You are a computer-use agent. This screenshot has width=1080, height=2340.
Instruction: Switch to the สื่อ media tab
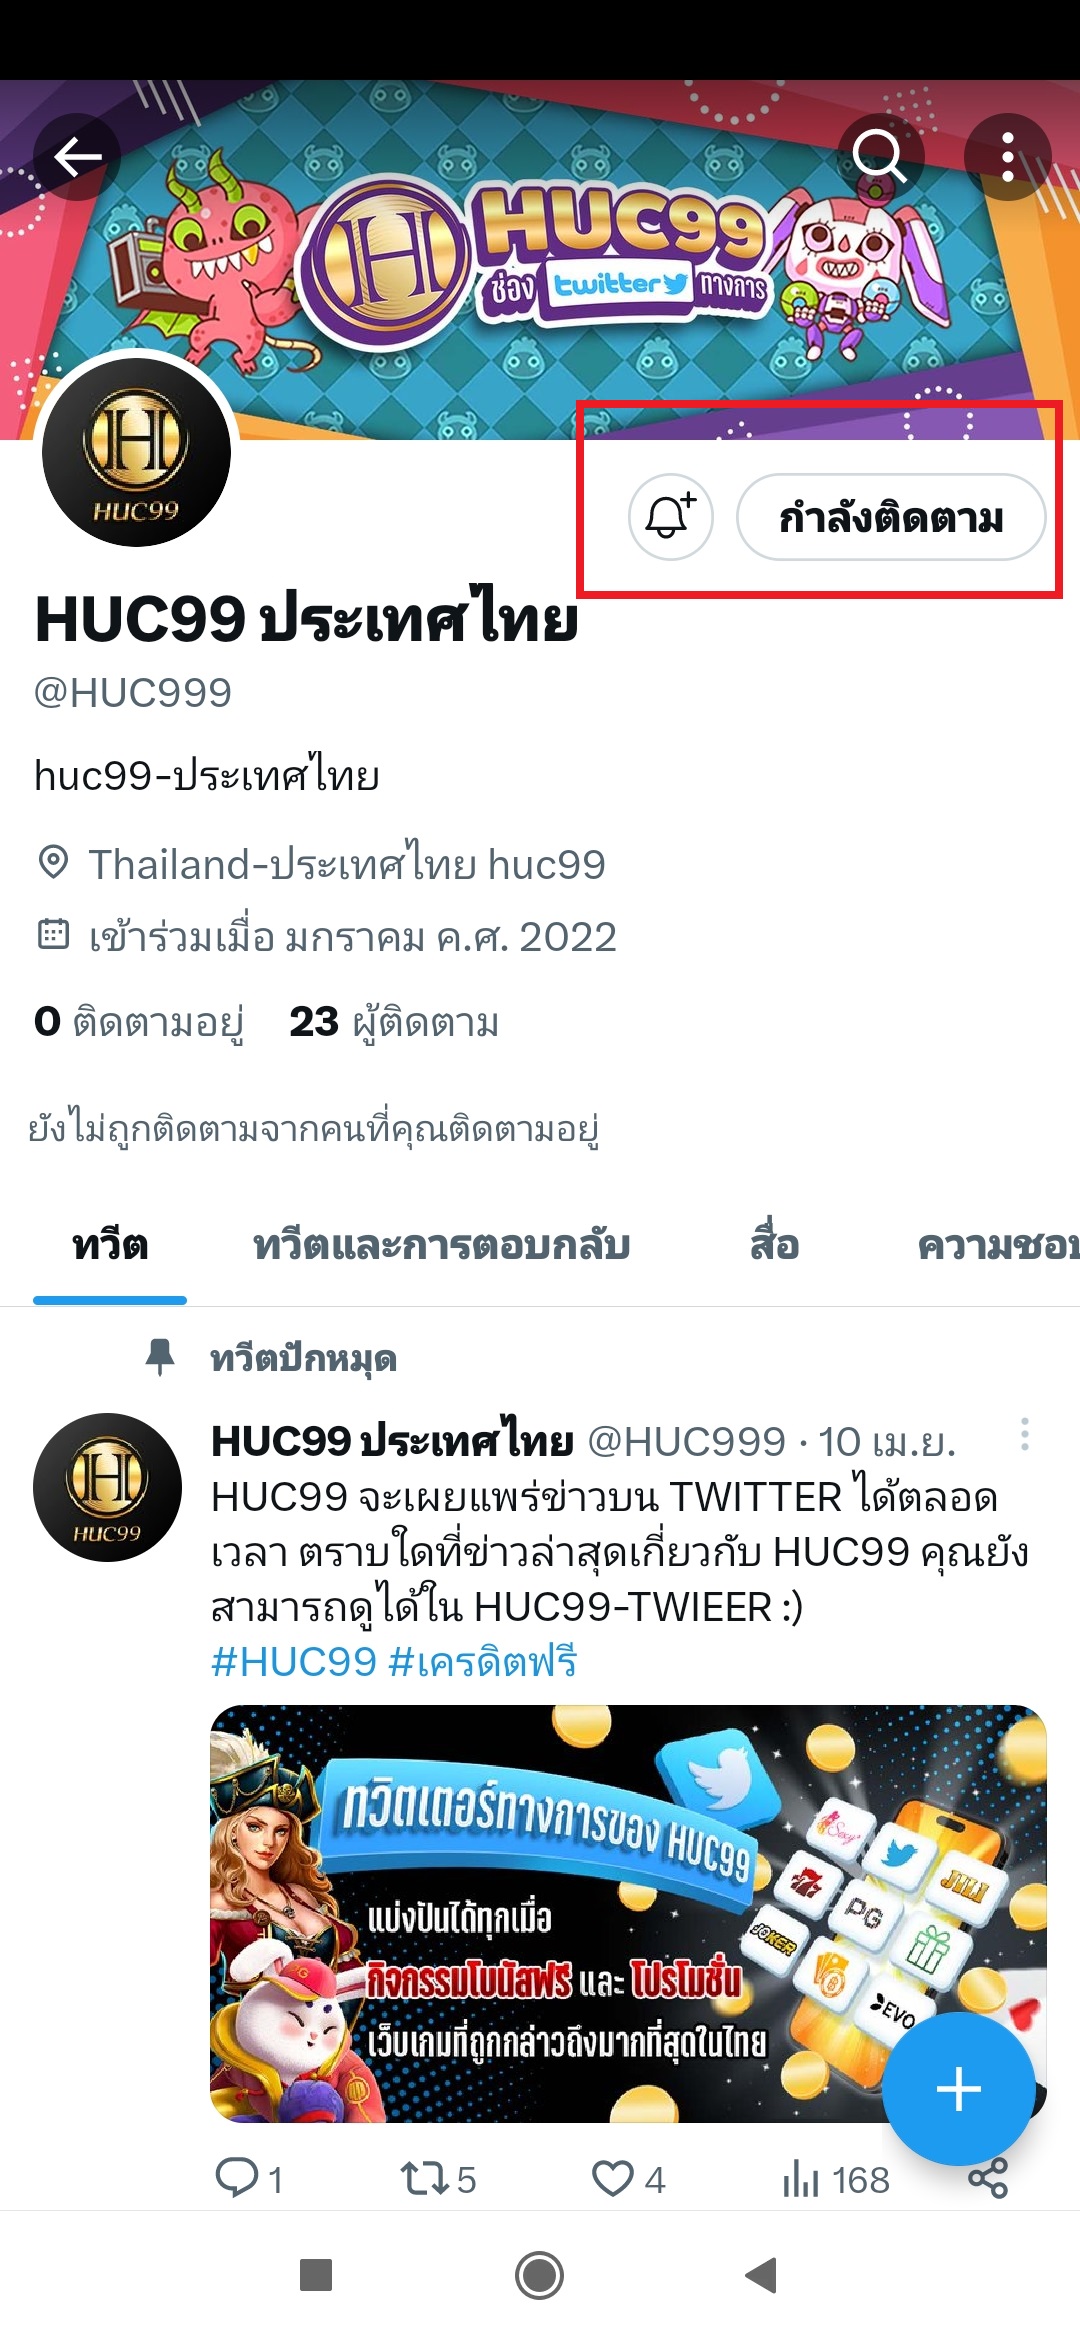[775, 1247]
